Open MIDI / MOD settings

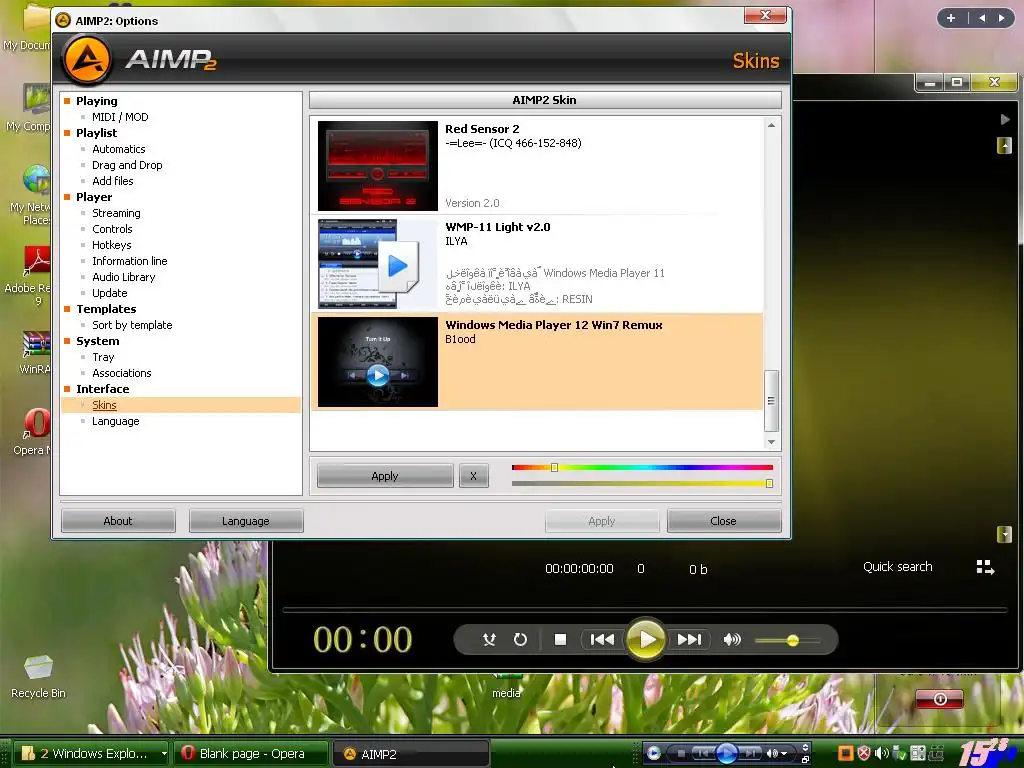[120, 117]
